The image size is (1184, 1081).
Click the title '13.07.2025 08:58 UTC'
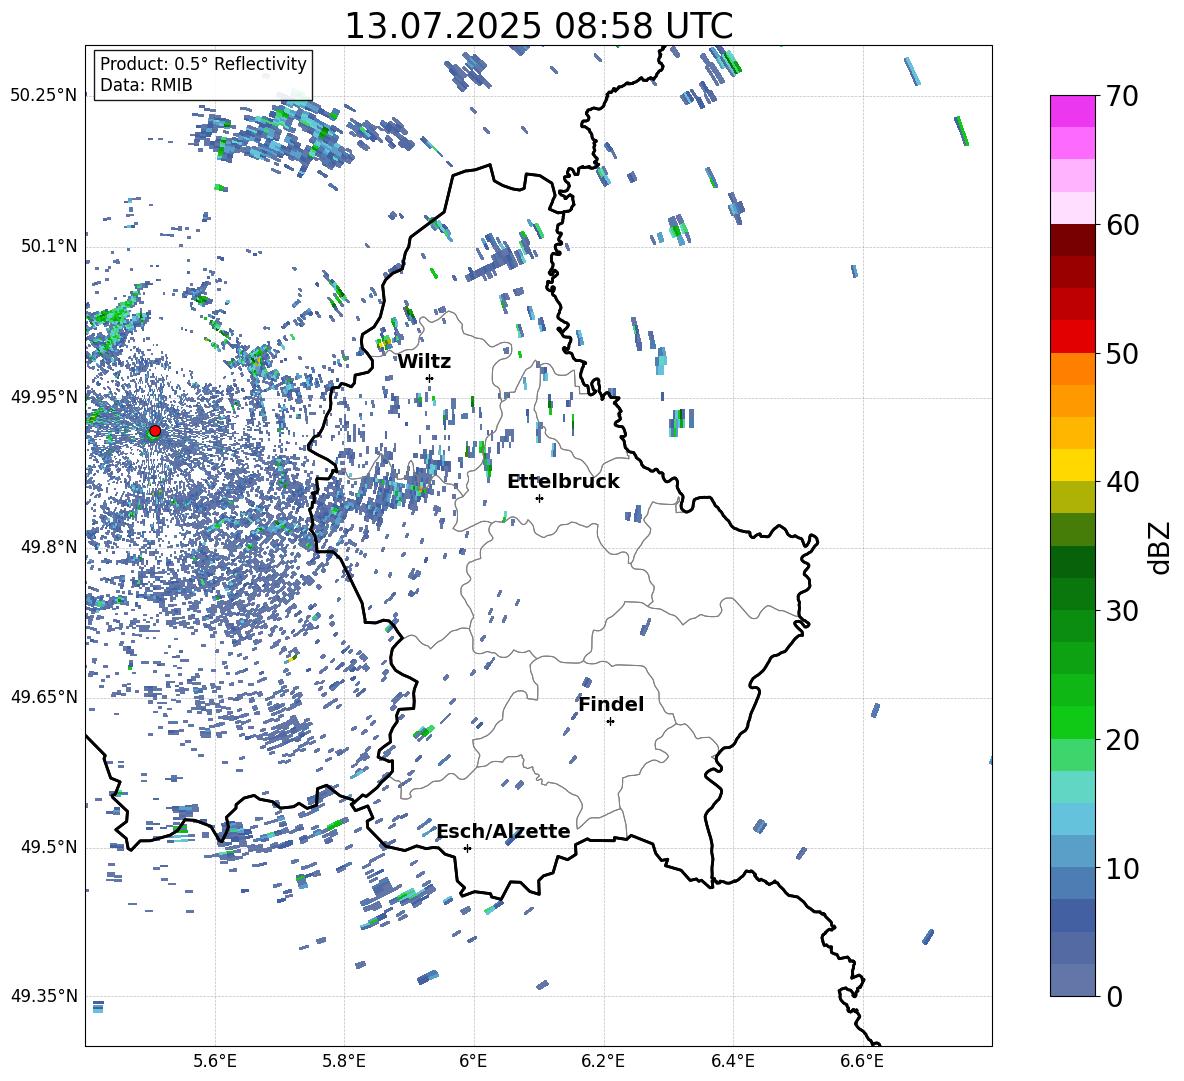pyautogui.click(x=538, y=26)
